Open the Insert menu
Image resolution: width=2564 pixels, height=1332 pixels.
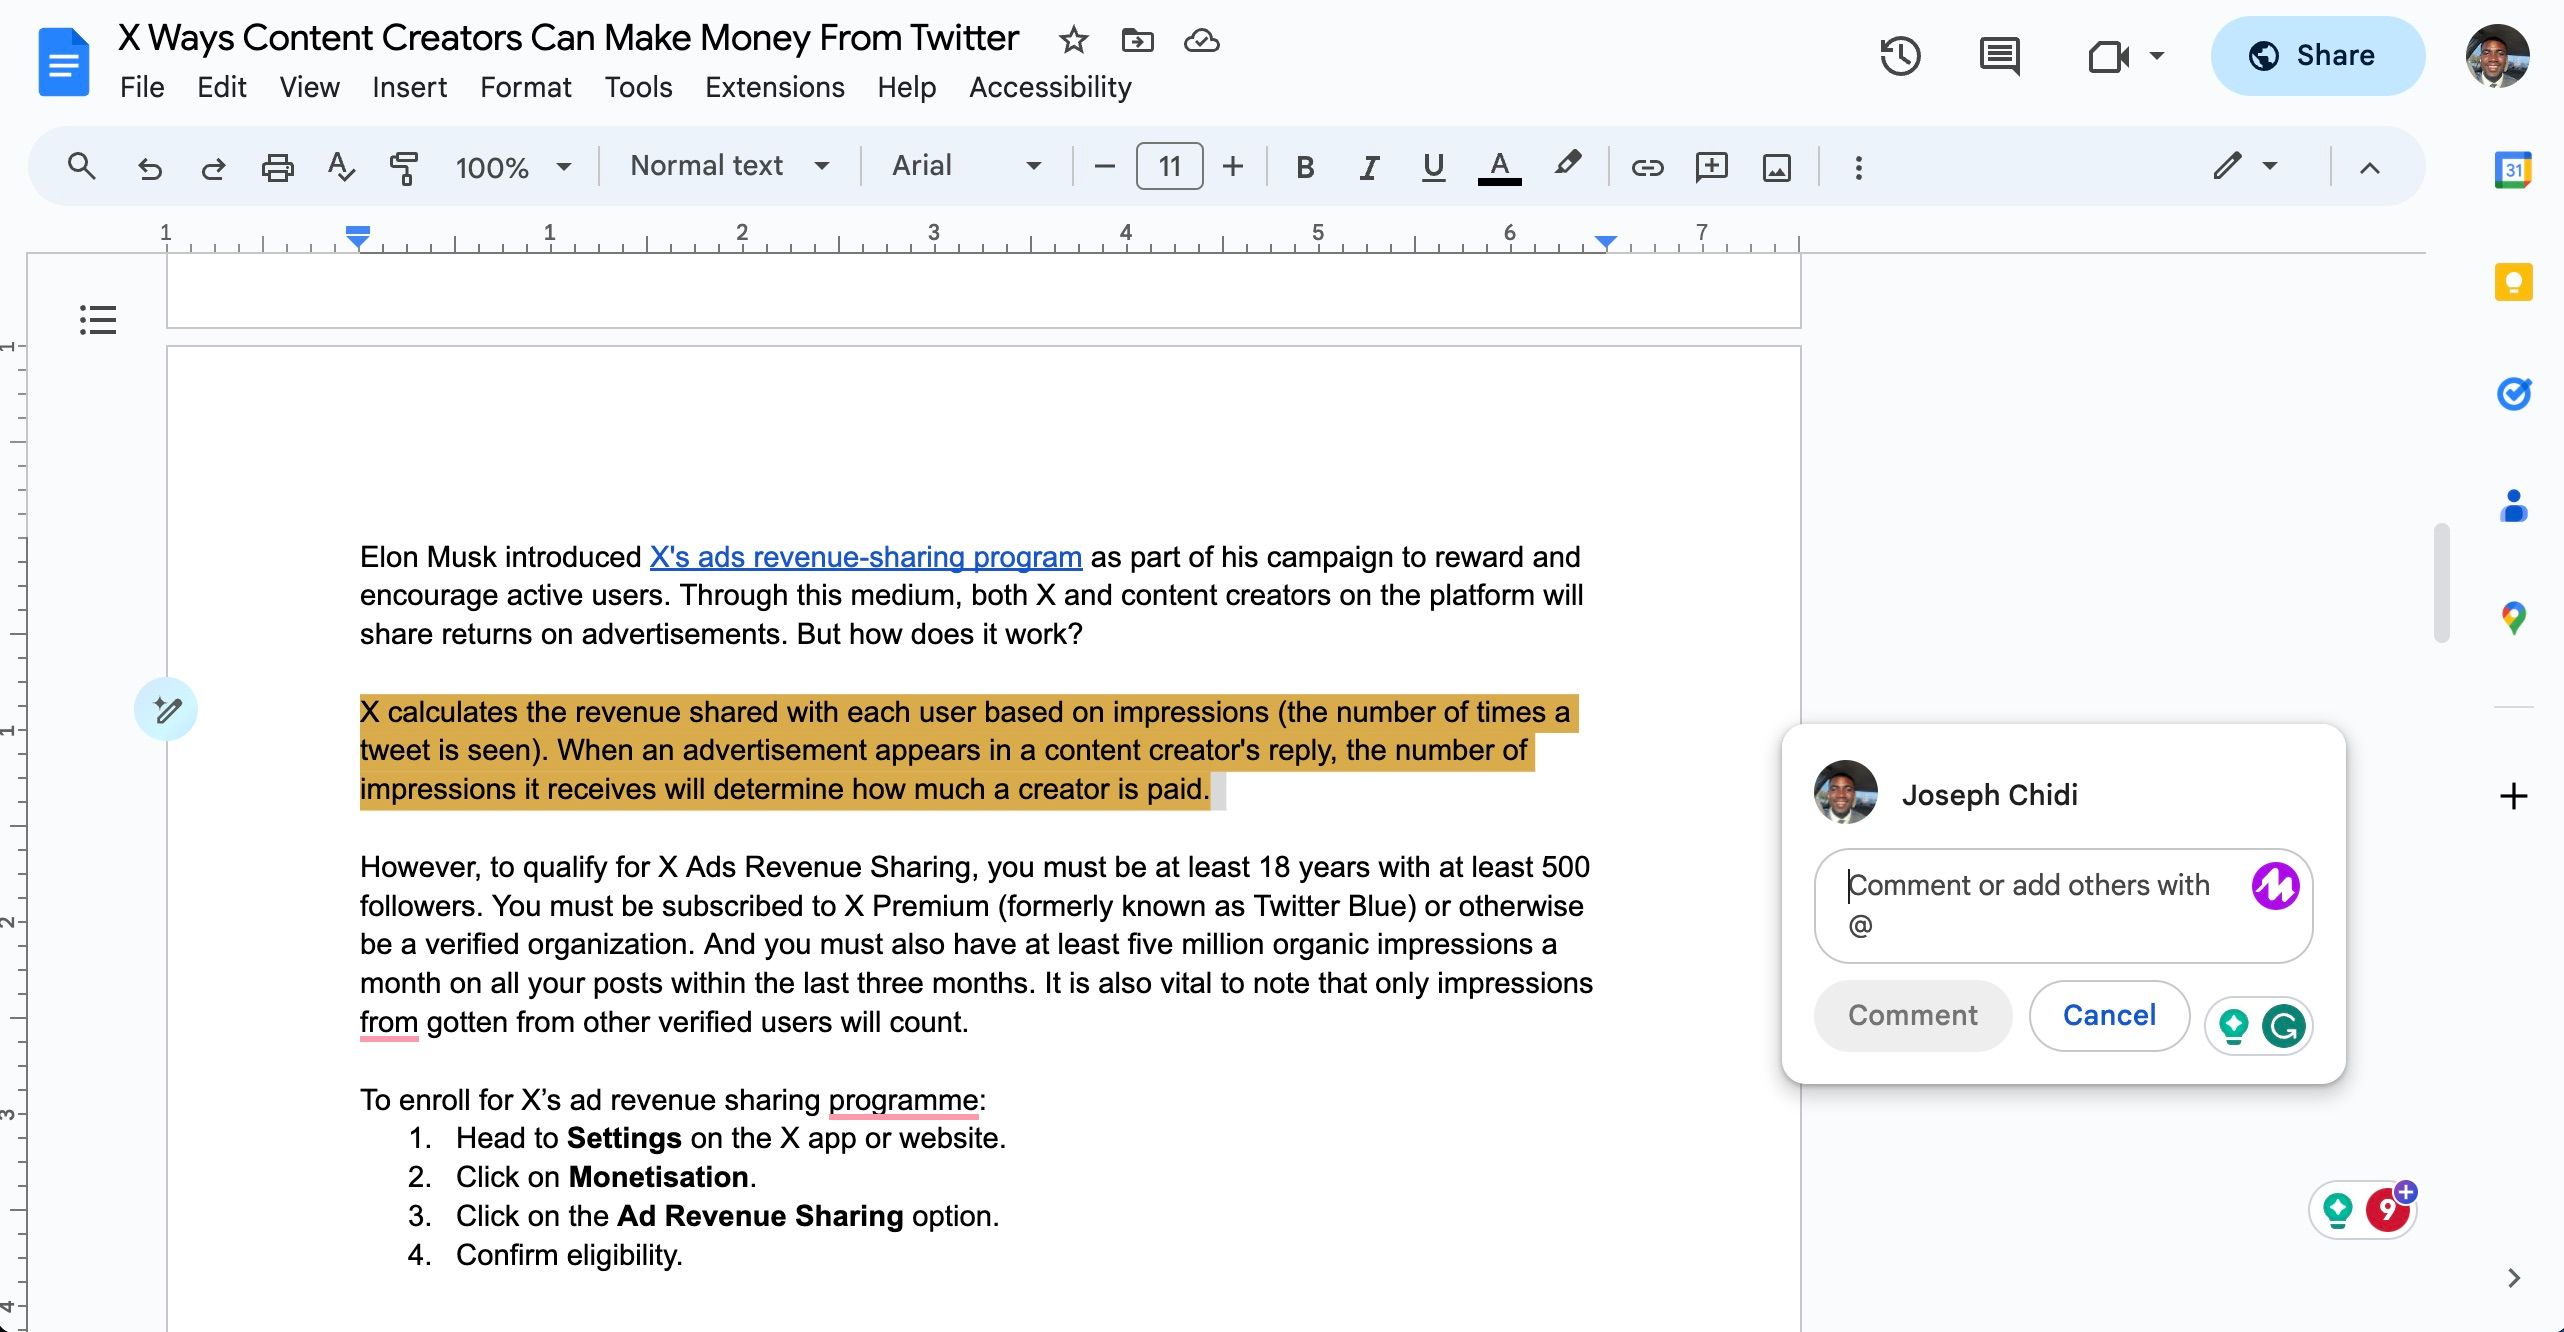(409, 88)
